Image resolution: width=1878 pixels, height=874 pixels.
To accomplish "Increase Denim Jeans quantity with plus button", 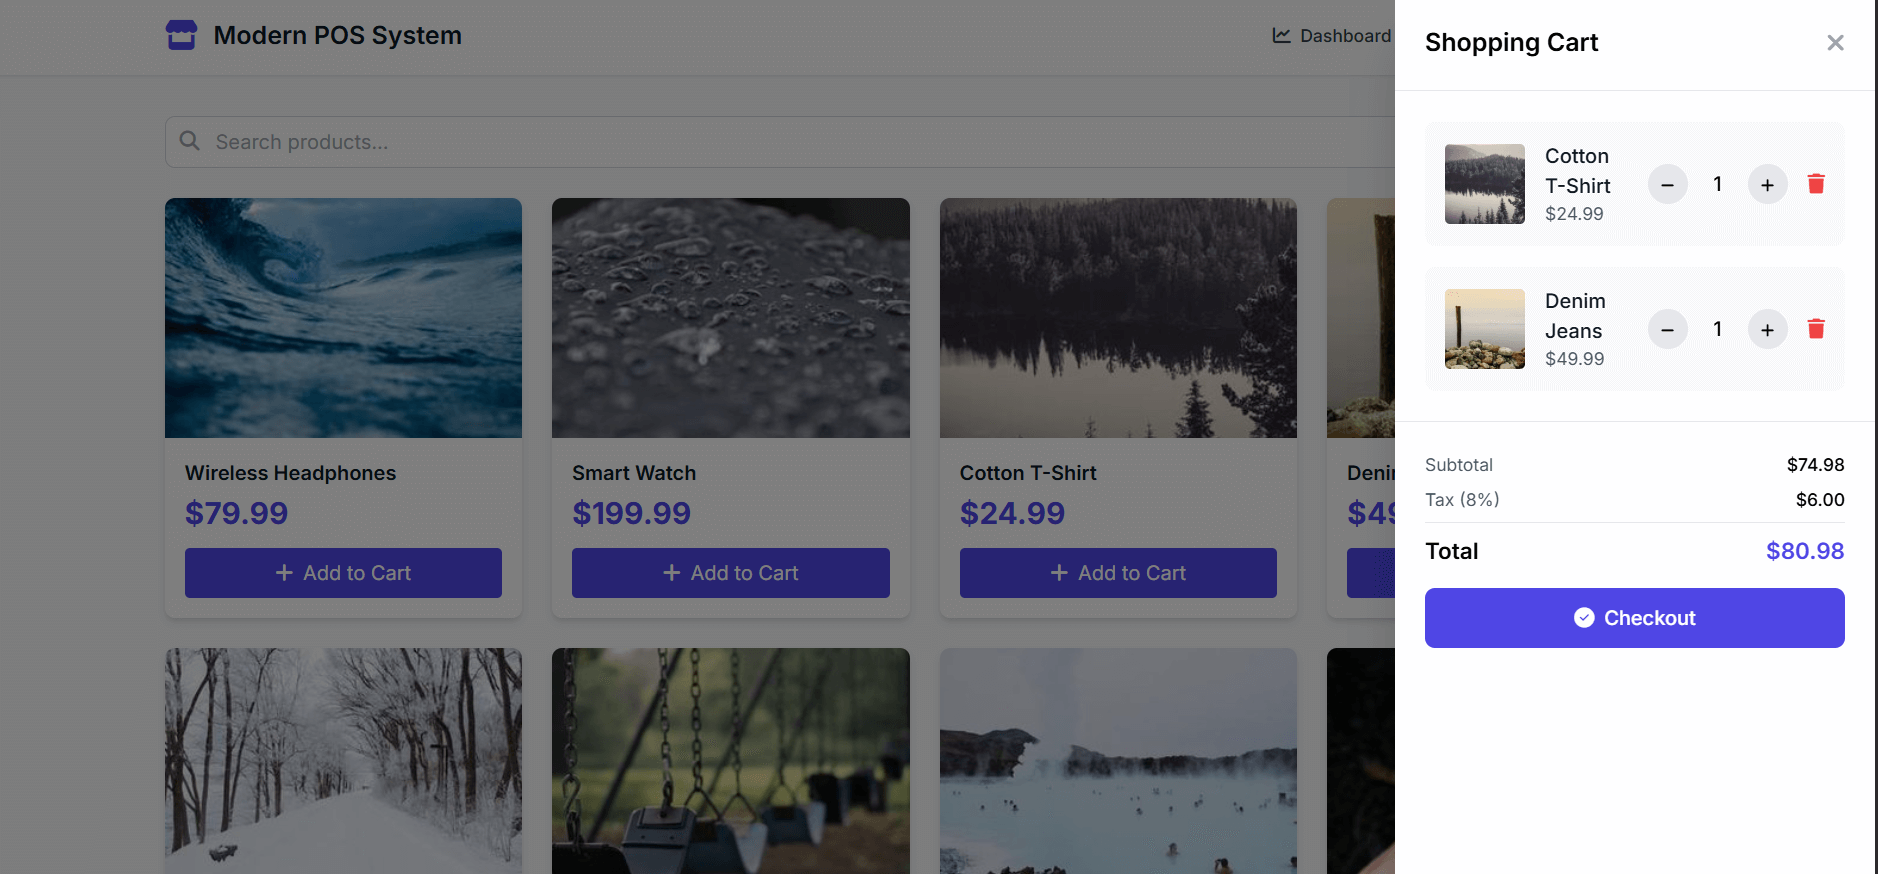I will (x=1767, y=330).
